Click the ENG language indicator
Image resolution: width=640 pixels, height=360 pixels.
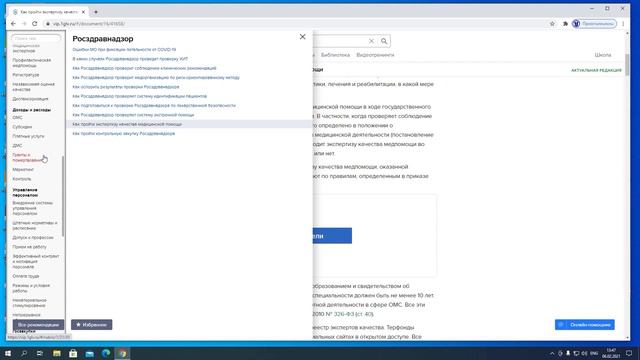click(594, 353)
